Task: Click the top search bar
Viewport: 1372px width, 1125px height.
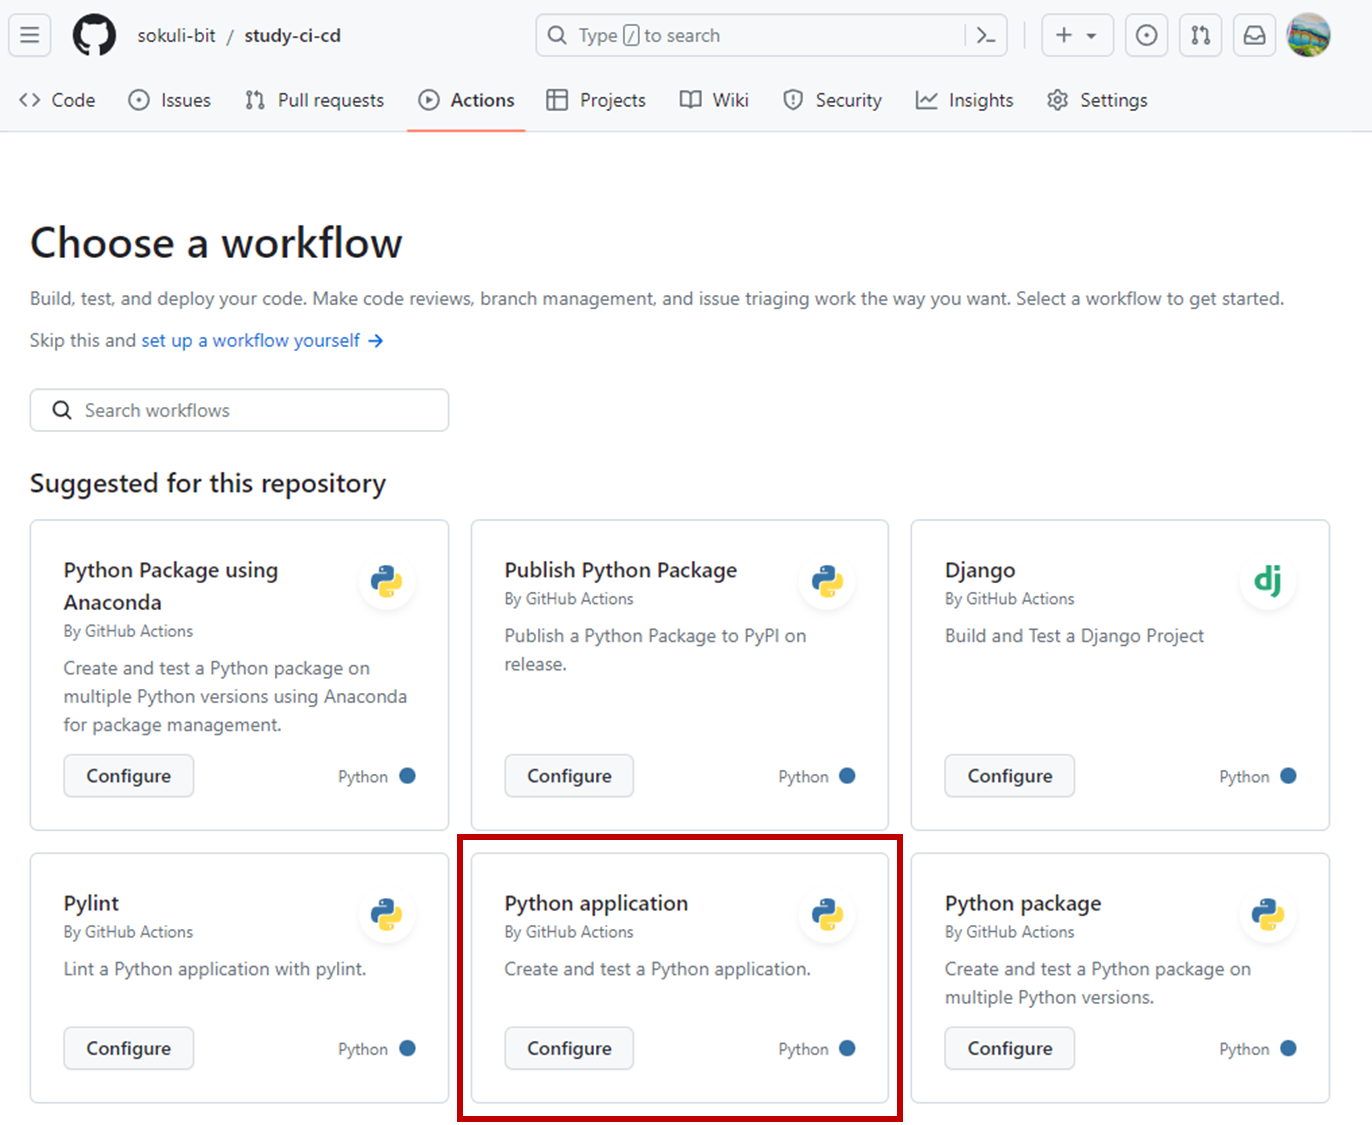Action: [771, 35]
